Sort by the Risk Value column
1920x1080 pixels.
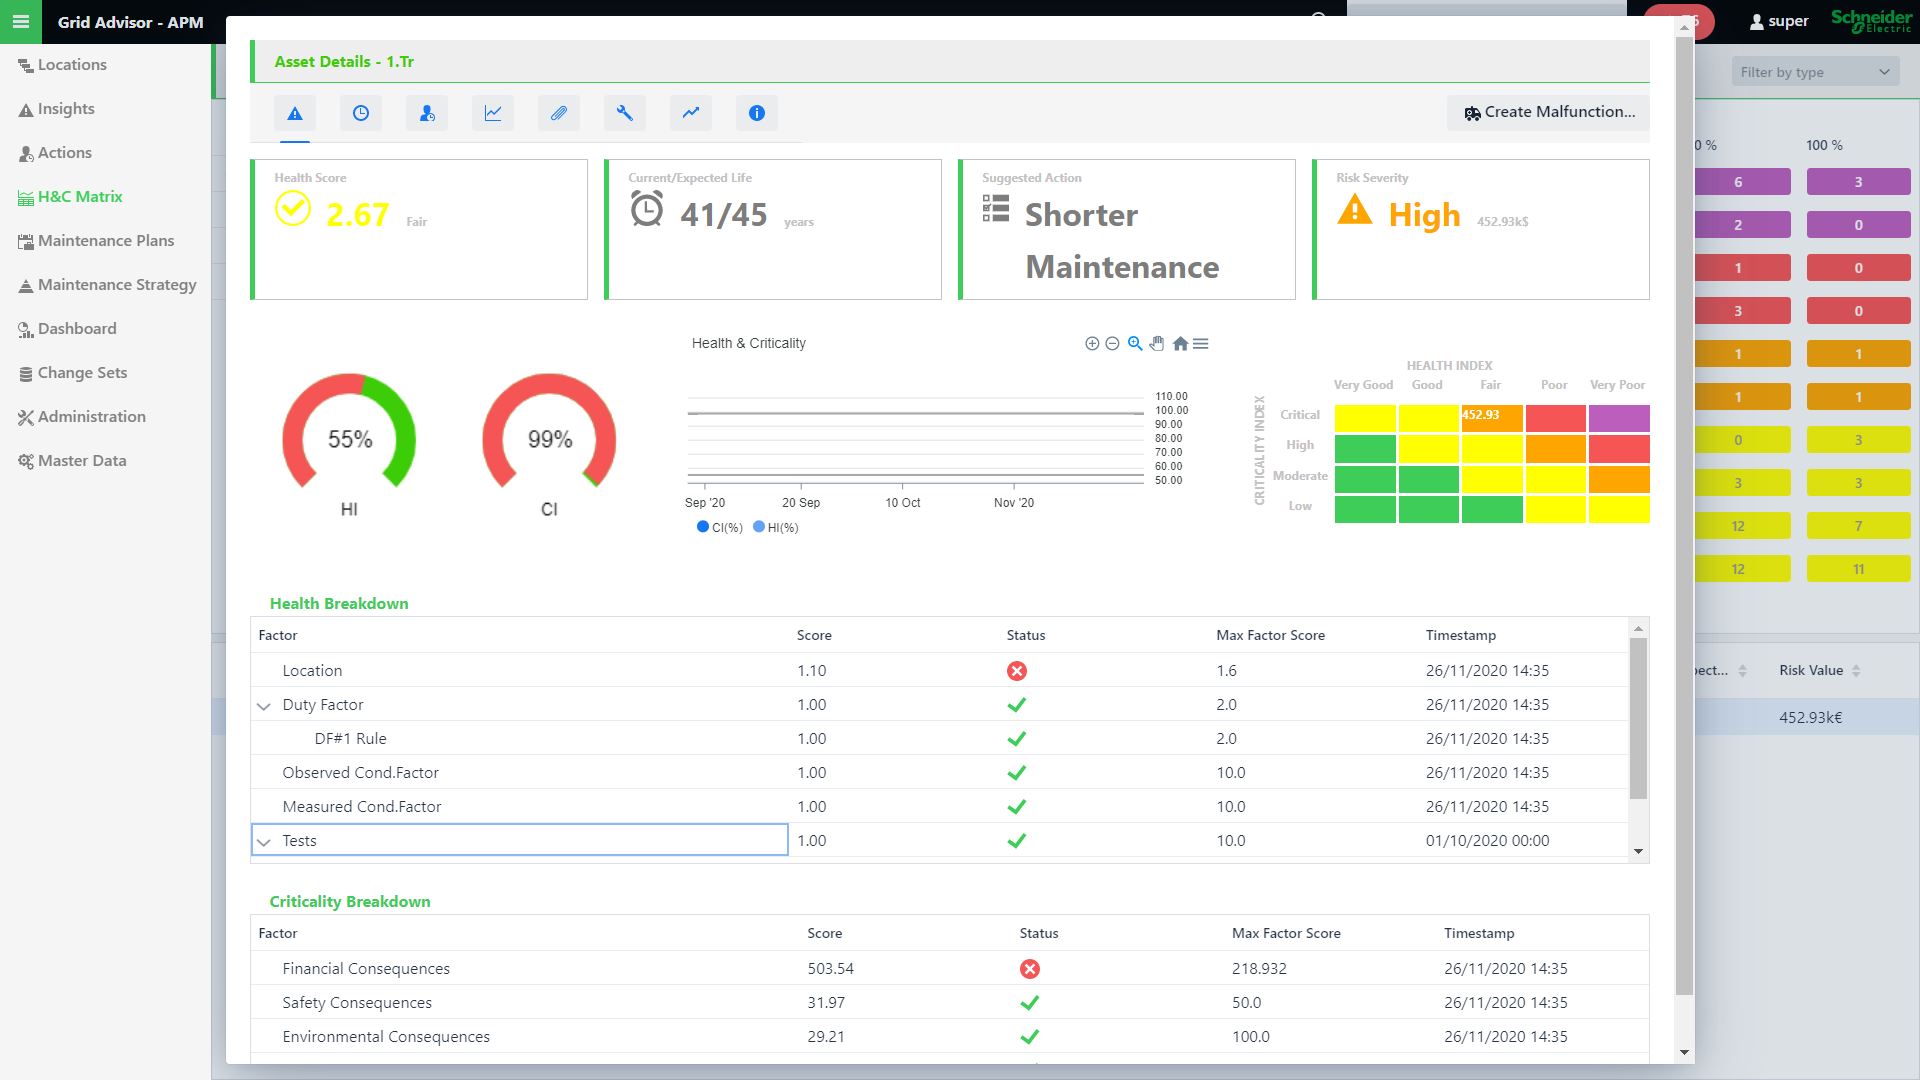[x=1812, y=670]
